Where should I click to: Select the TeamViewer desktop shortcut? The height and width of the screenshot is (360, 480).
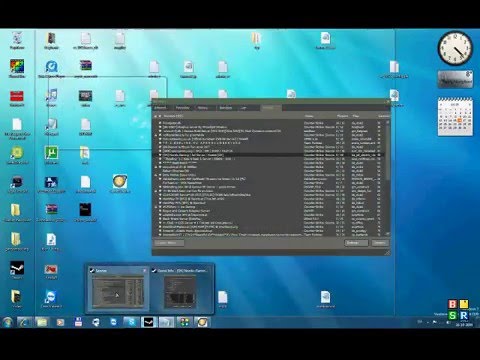click(51, 299)
